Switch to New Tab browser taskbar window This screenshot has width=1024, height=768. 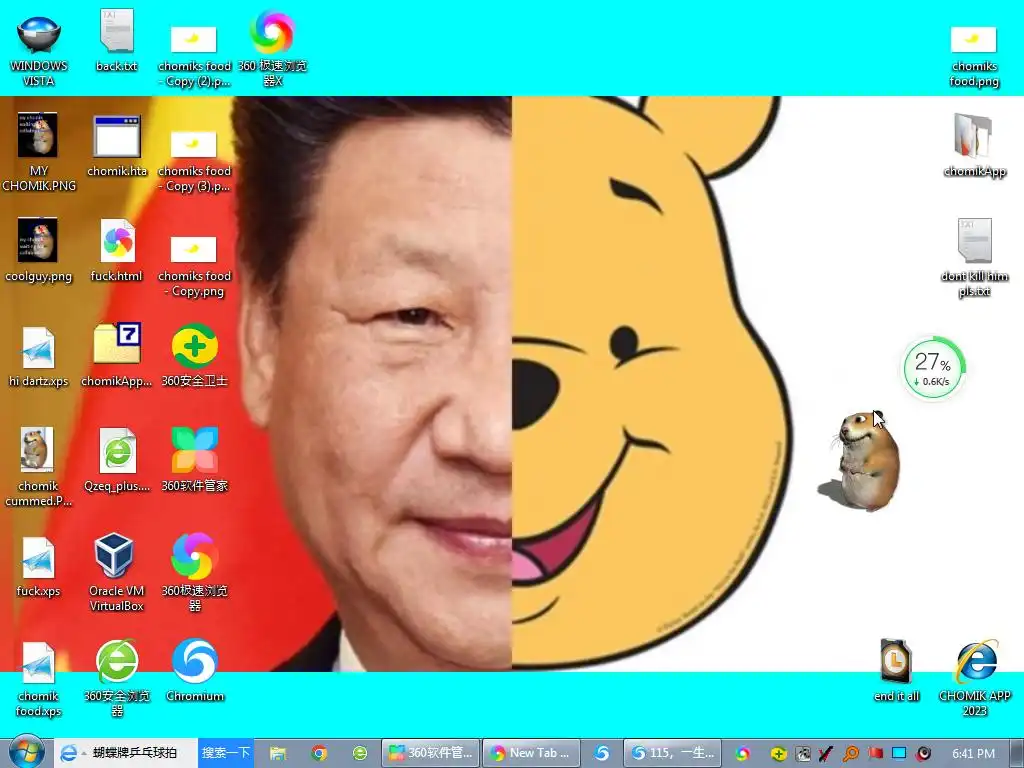pos(531,753)
